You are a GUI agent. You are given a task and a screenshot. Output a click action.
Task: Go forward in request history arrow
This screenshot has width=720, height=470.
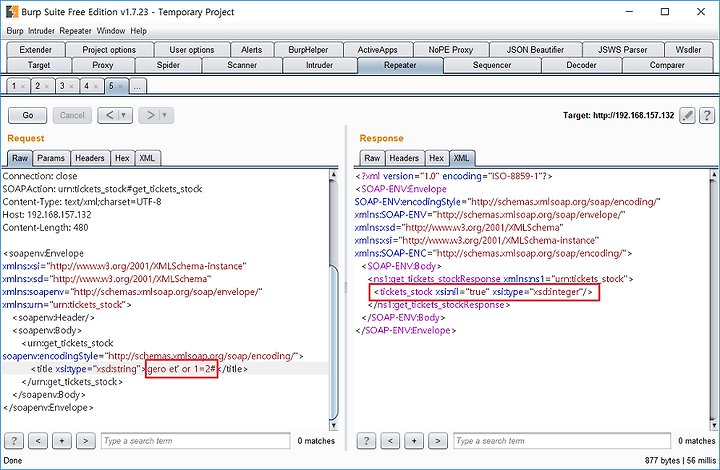(150, 115)
